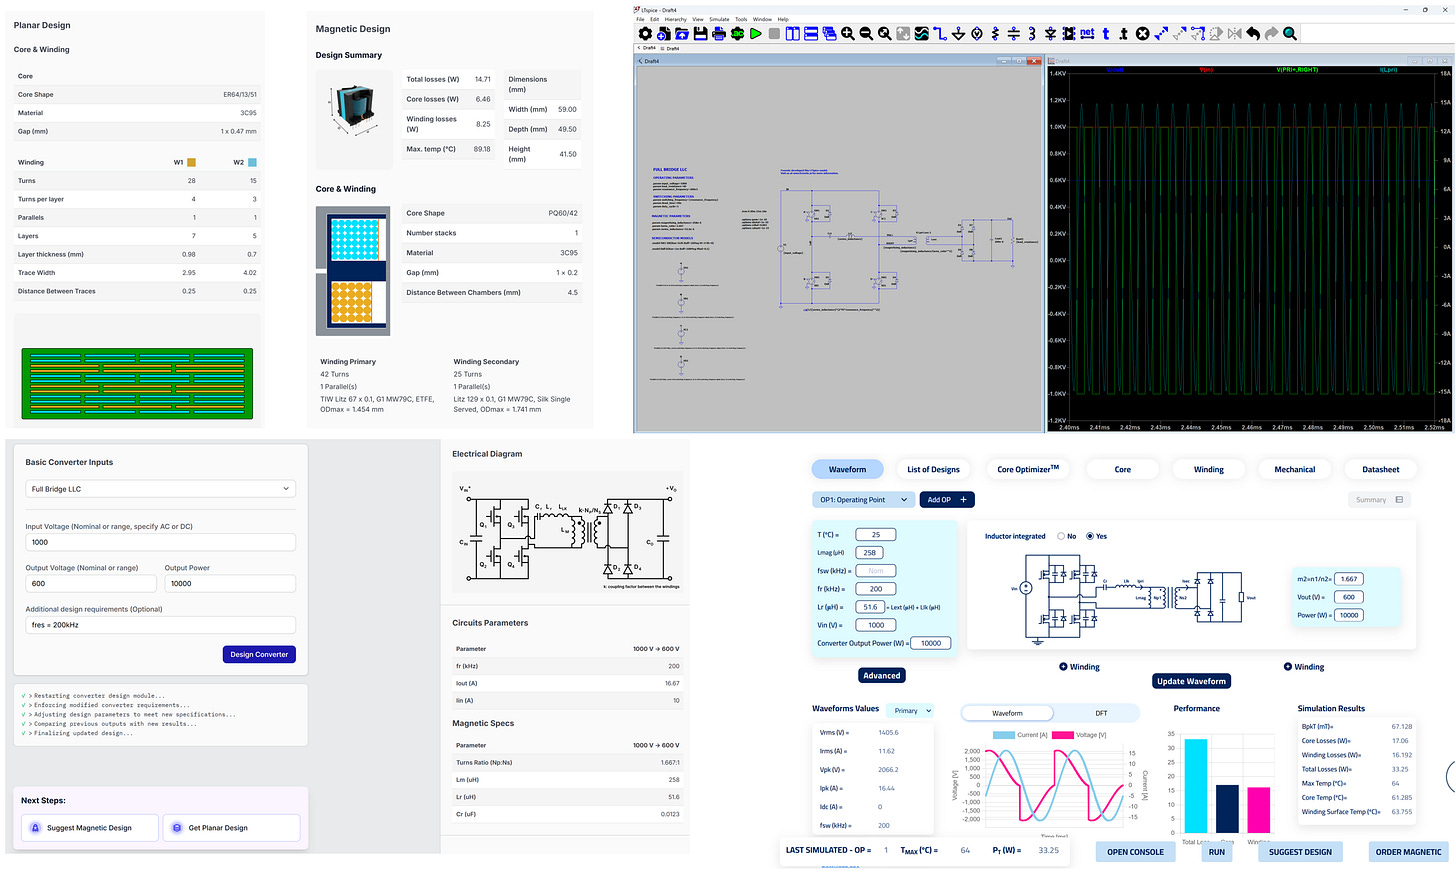
Task: Select the zoom-in magnifier in LTspice
Action: tap(846, 34)
